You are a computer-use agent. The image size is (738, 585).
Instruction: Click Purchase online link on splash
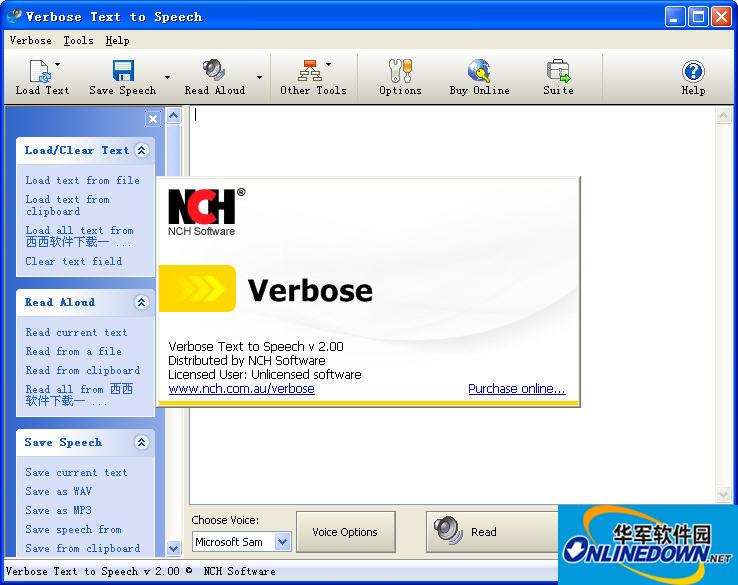click(517, 389)
